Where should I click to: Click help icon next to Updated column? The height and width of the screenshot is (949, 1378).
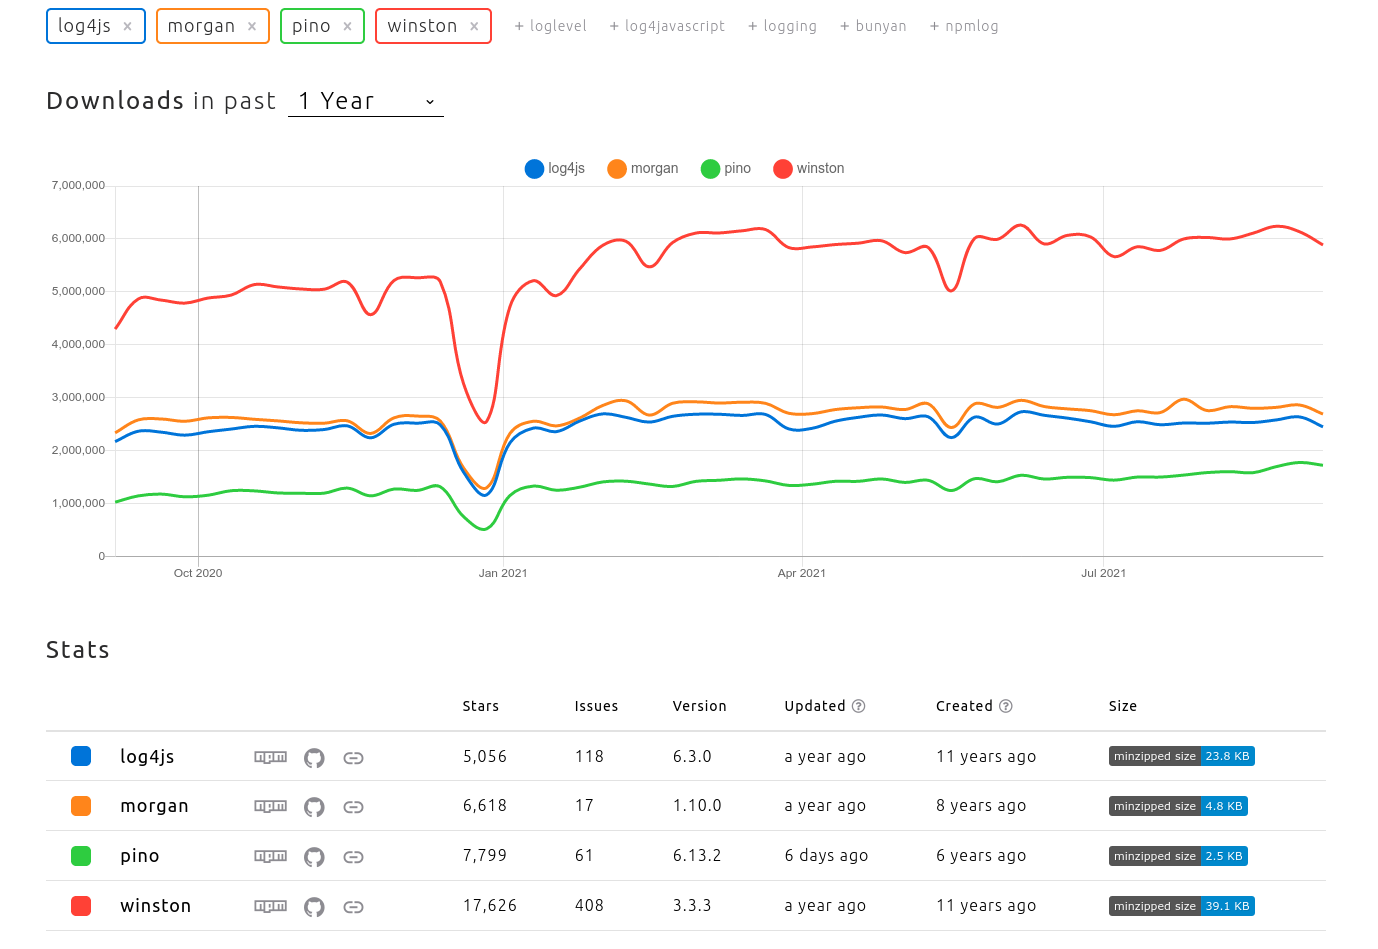[x=858, y=706]
